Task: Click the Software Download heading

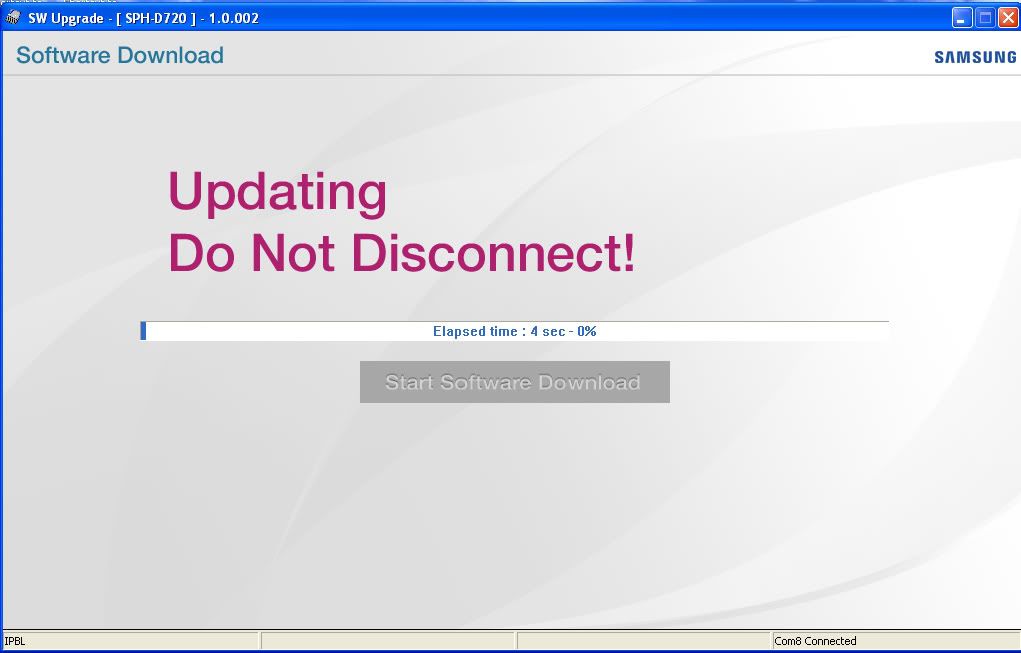Action: tap(120, 55)
